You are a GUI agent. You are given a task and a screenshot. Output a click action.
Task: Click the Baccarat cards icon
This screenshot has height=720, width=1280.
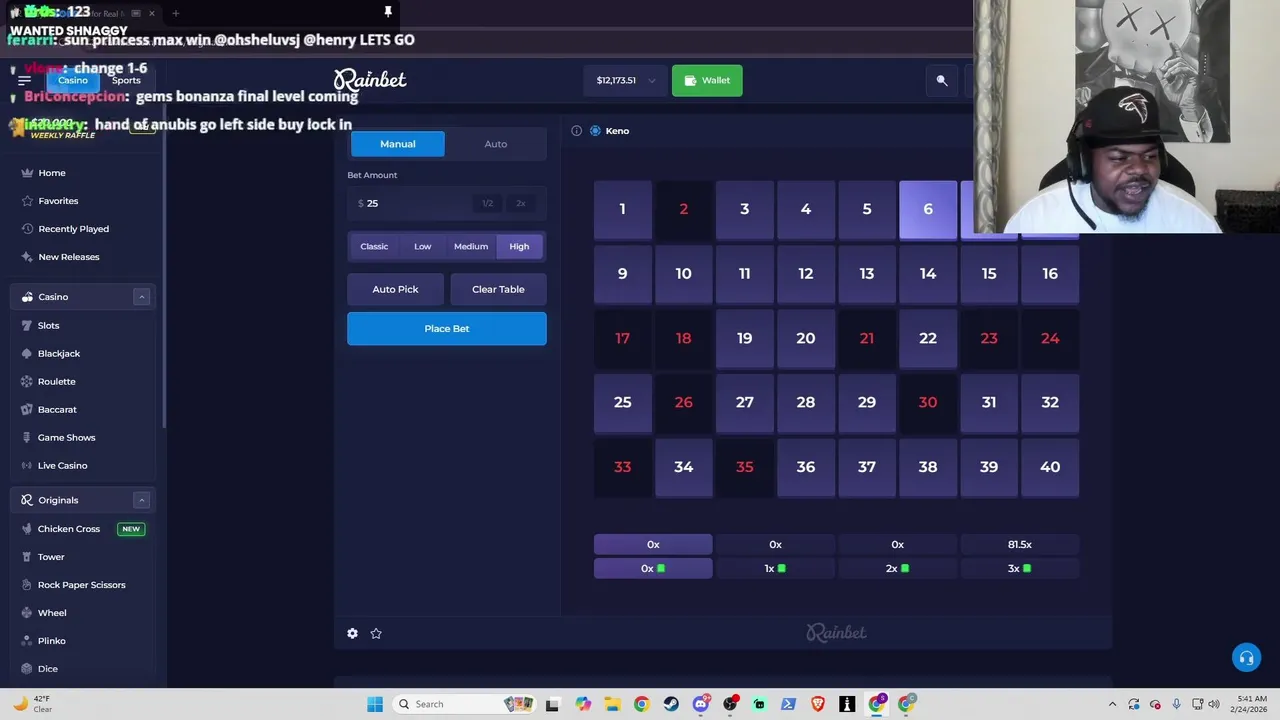[x=27, y=409]
